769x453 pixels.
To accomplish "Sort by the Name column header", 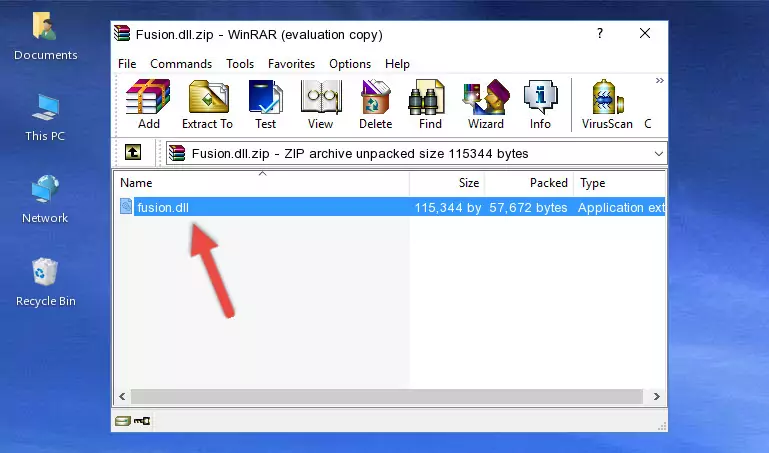I will pyautogui.click(x=262, y=183).
